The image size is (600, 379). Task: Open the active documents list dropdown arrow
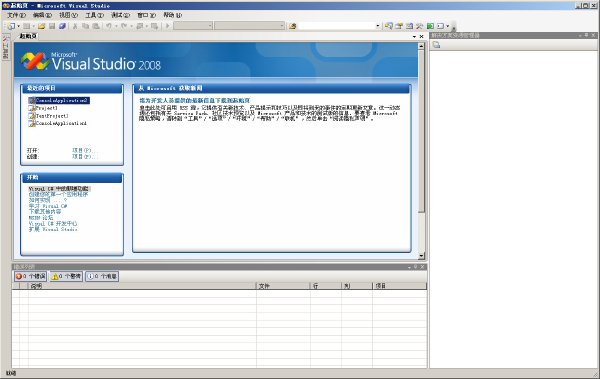pos(414,36)
